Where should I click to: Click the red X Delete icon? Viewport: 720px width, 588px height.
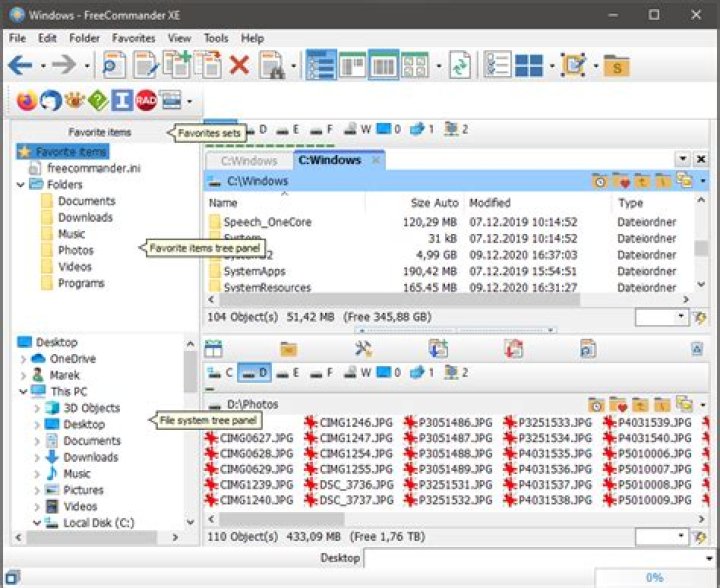coord(239,65)
